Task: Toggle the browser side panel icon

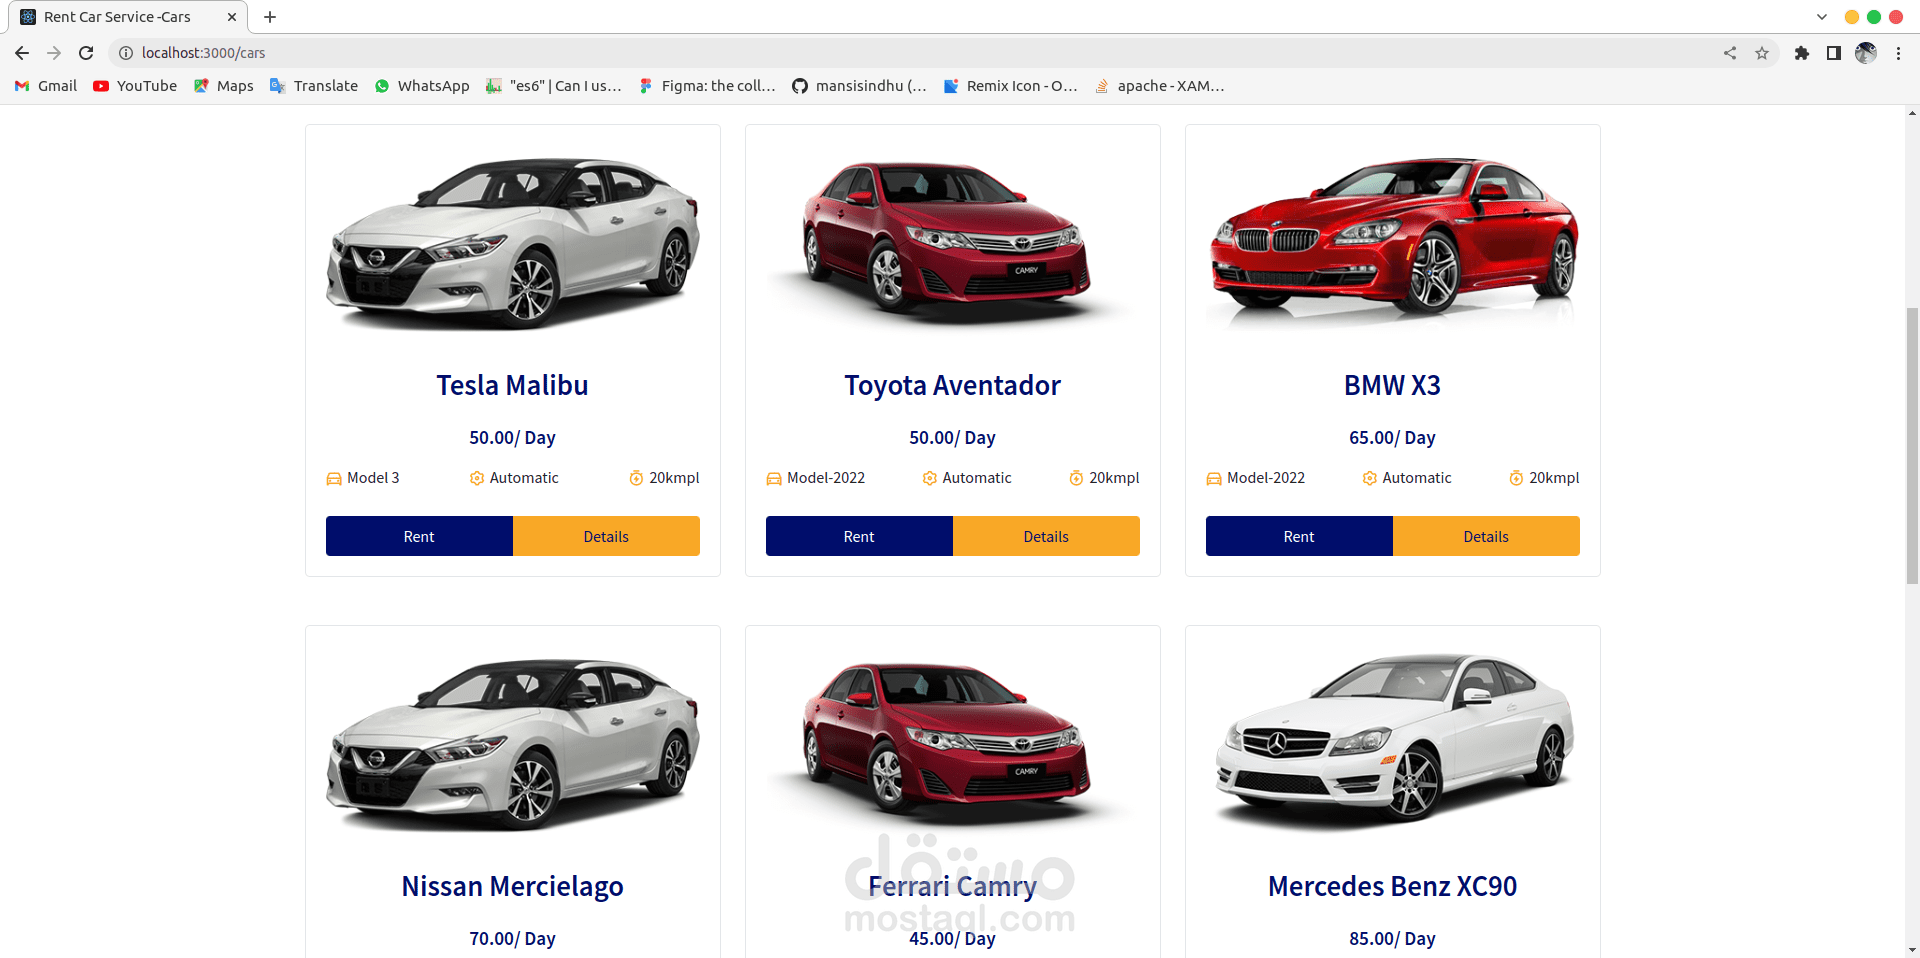Action: 1834,53
